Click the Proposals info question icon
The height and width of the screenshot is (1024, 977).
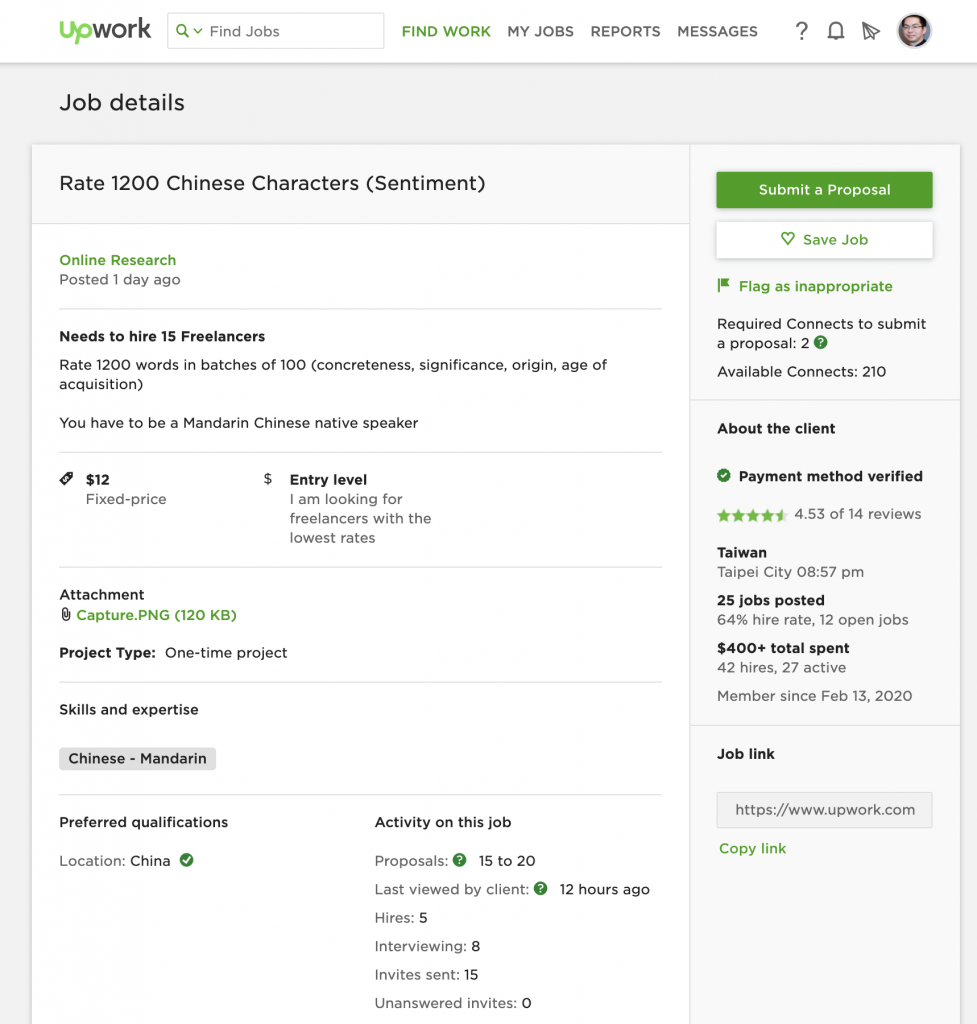460,860
